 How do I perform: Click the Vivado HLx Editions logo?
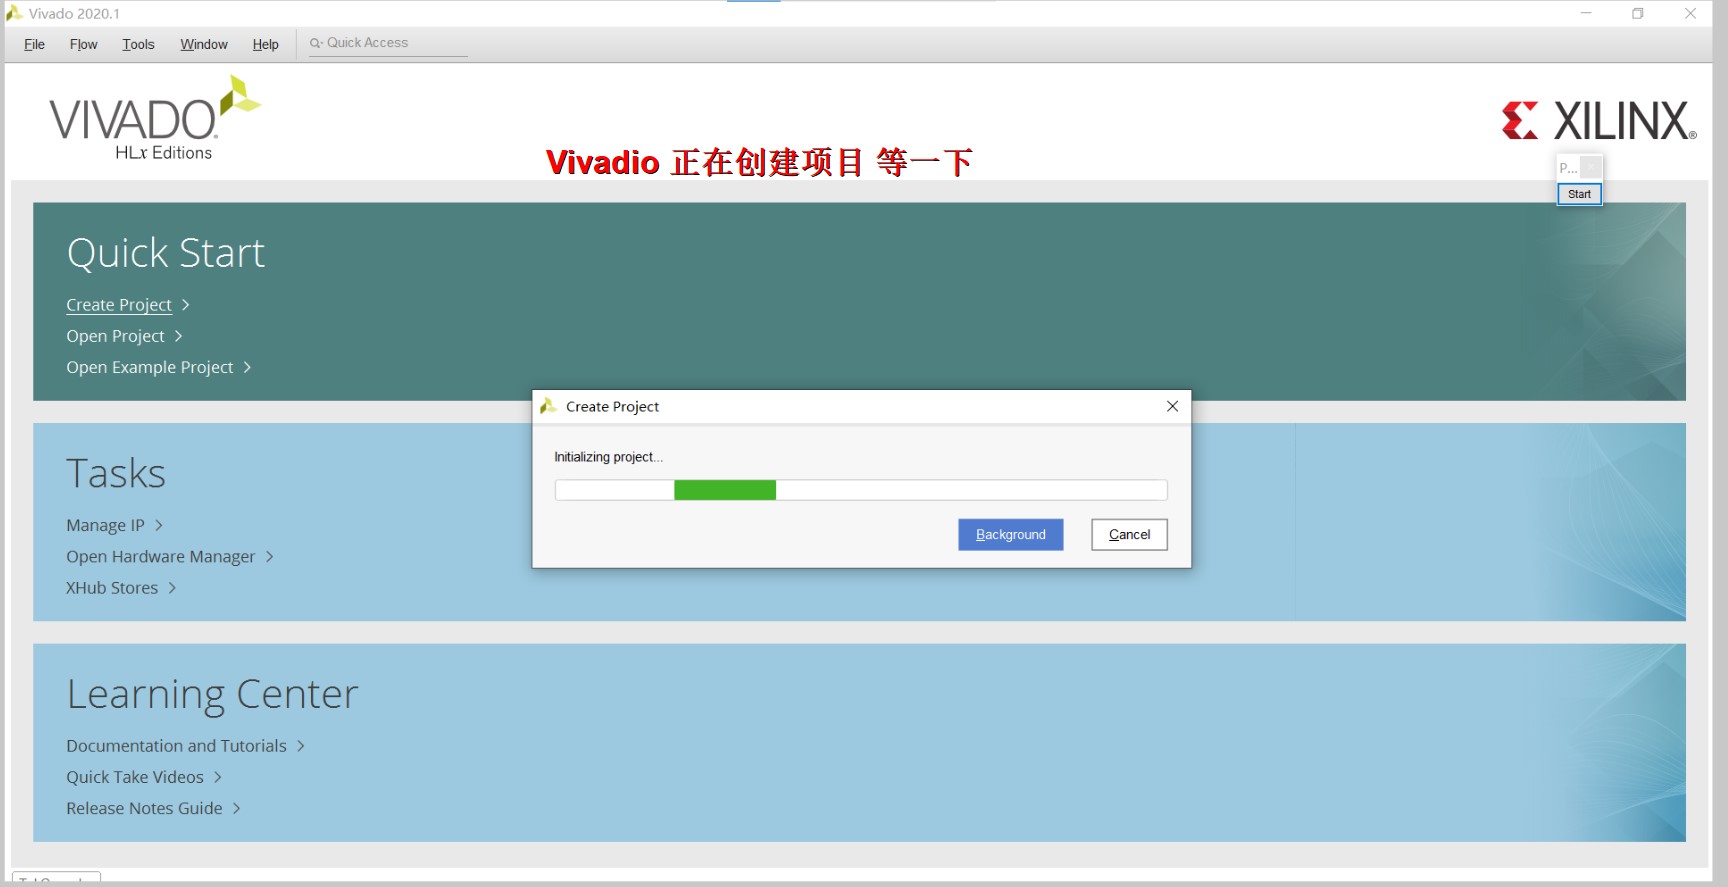(x=153, y=120)
